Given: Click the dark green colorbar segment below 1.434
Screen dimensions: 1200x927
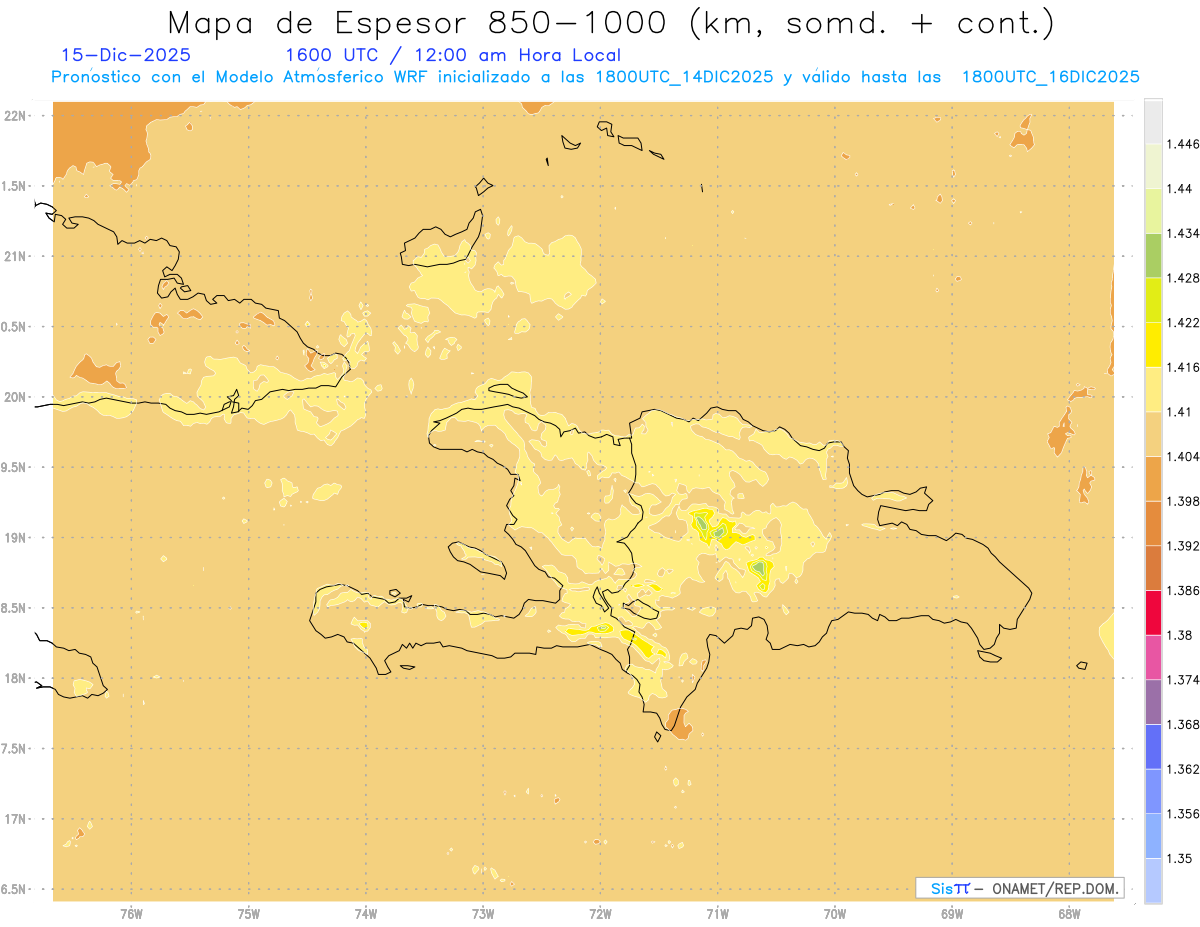Looking at the screenshot, I should (x=1153, y=255).
